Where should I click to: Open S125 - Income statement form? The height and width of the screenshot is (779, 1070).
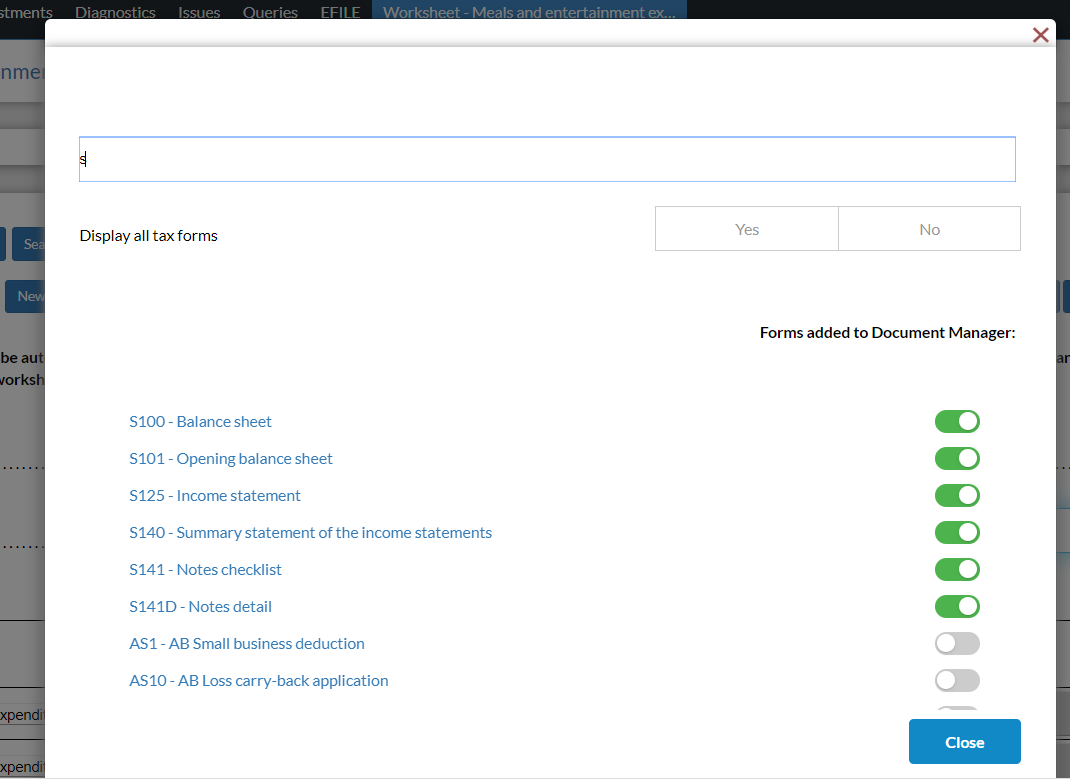pos(215,496)
